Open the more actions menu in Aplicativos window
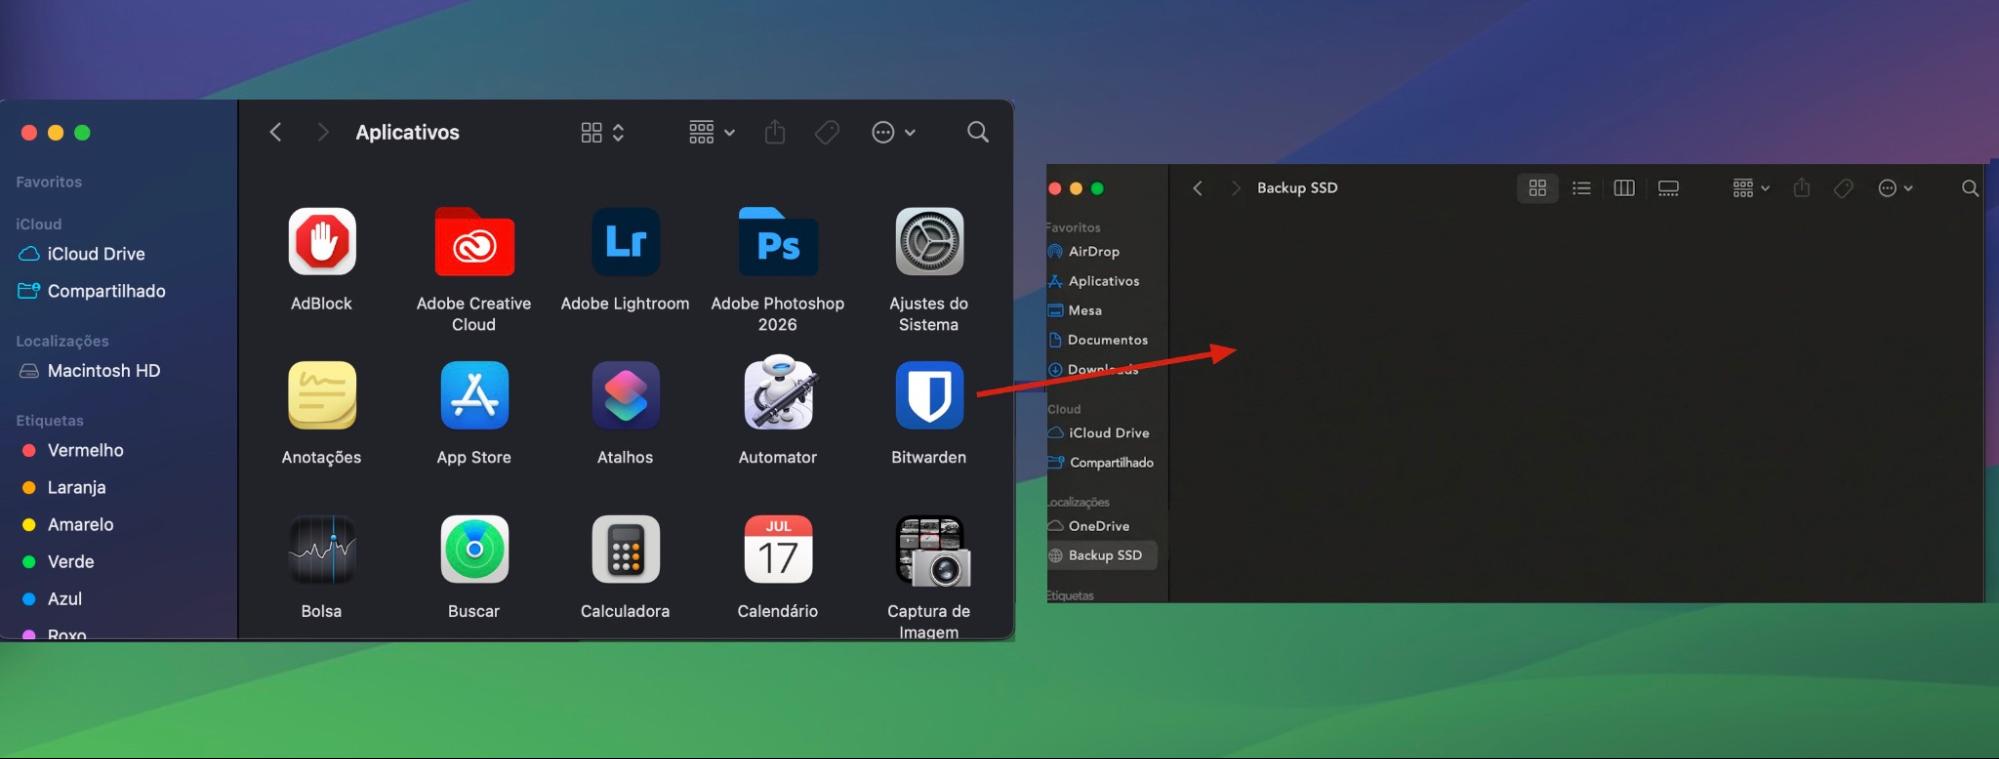This screenshot has width=1999, height=759. [893, 132]
